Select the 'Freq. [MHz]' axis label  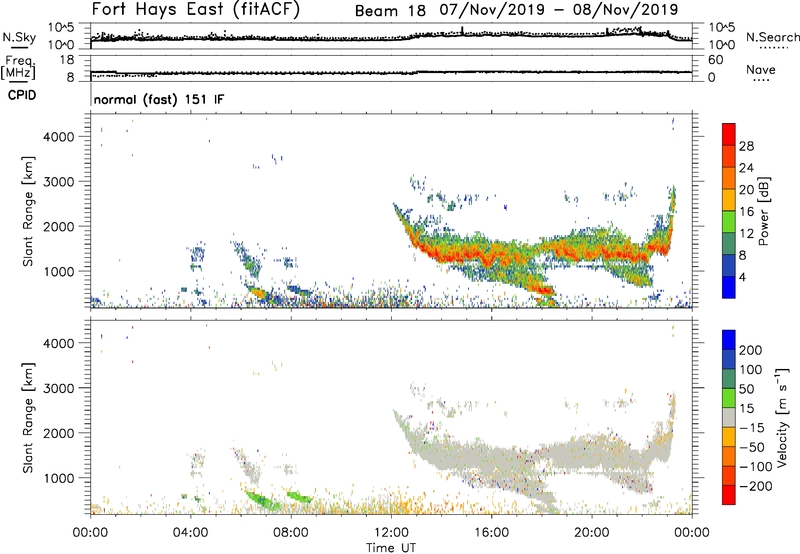click(x=18, y=67)
